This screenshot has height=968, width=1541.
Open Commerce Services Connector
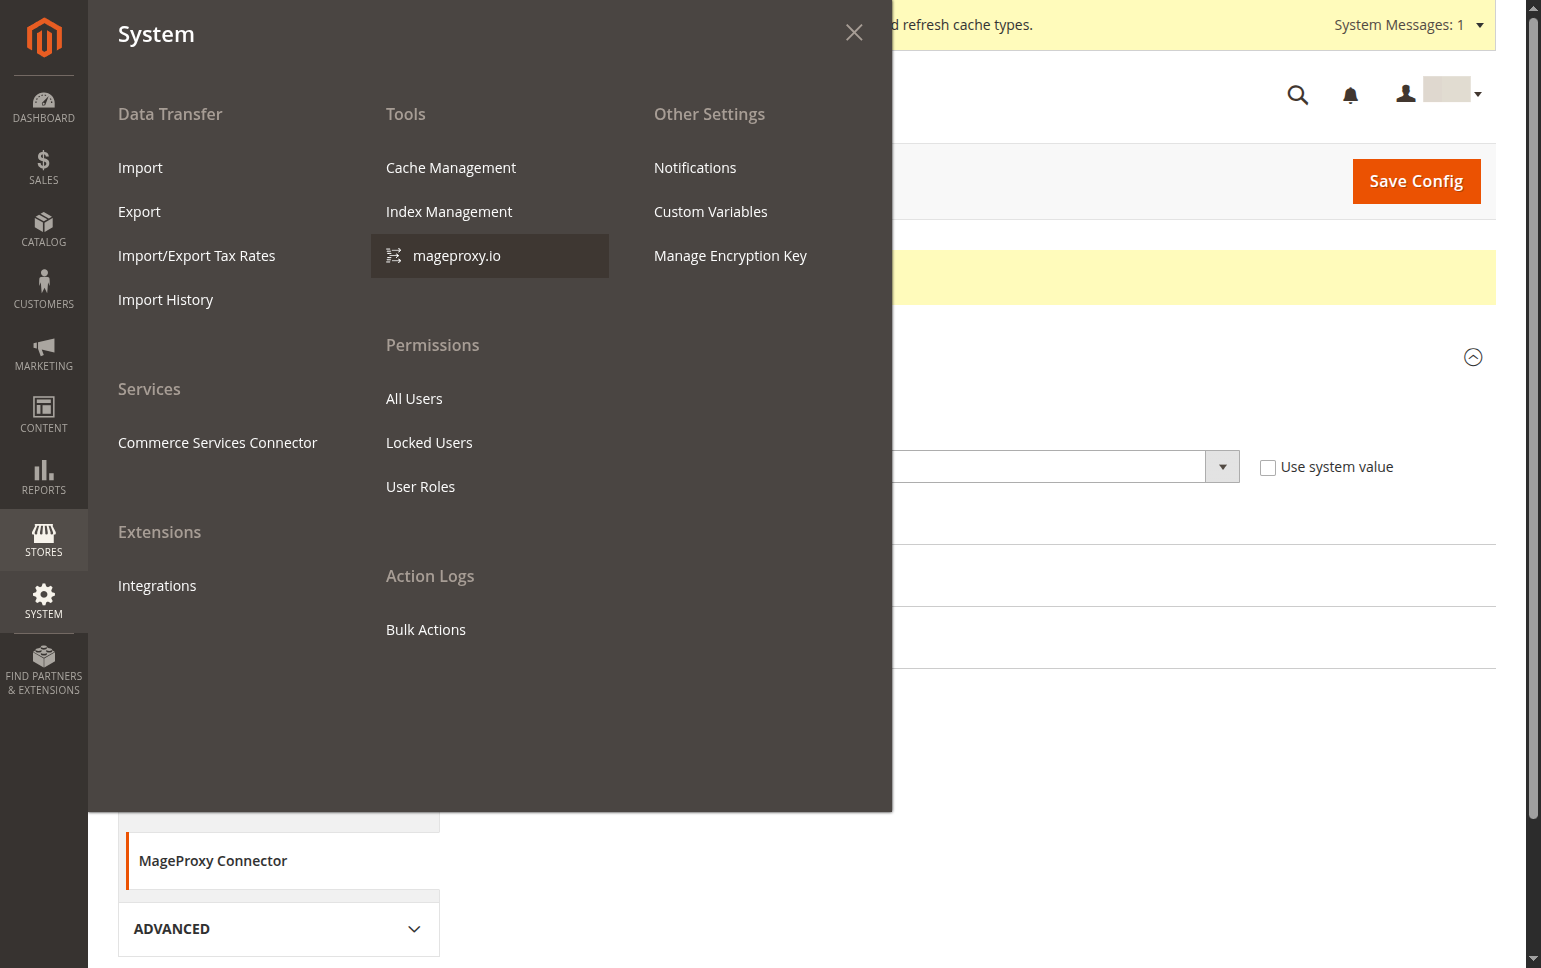[x=218, y=443]
